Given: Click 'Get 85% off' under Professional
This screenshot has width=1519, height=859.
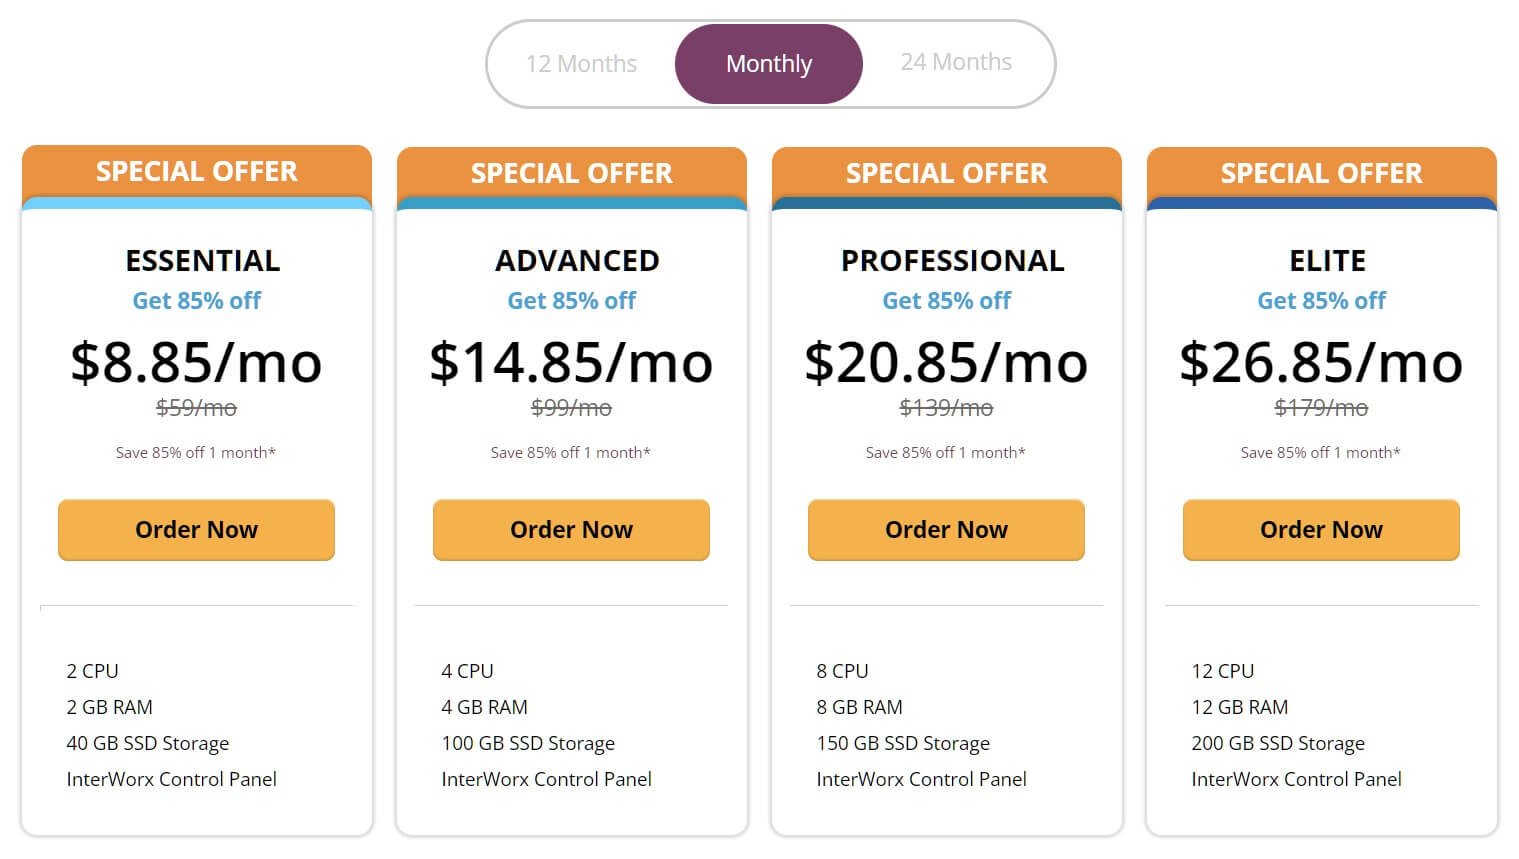Looking at the screenshot, I should pyautogui.click(x=946, y=301).
